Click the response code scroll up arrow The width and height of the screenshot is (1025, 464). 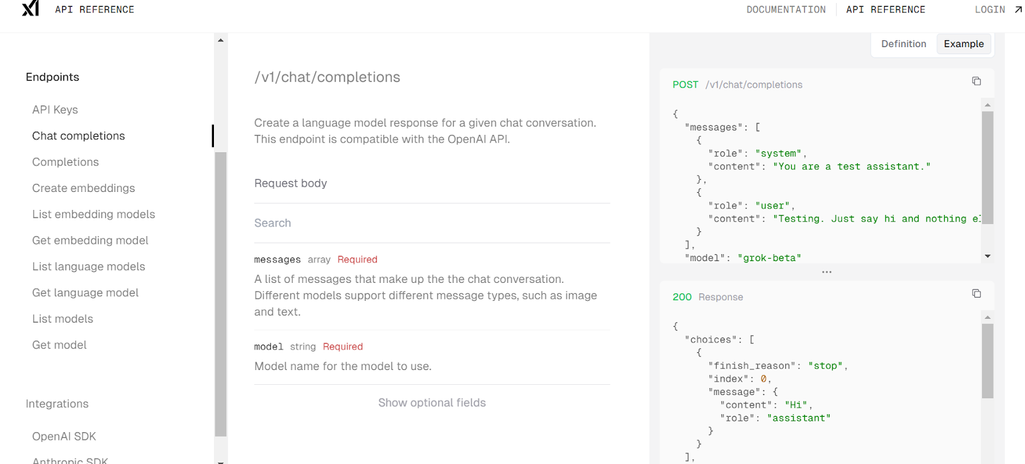[x=988, y=317]
